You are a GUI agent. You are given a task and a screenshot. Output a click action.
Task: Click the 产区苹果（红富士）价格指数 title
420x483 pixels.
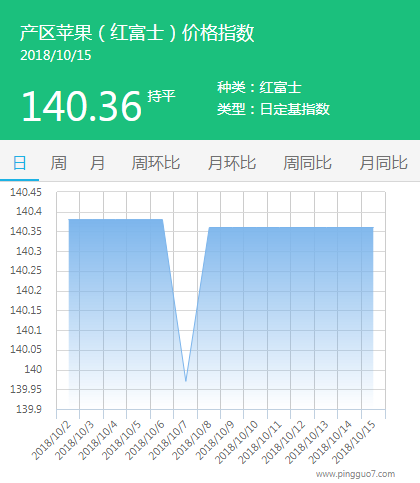coord(137,33)
